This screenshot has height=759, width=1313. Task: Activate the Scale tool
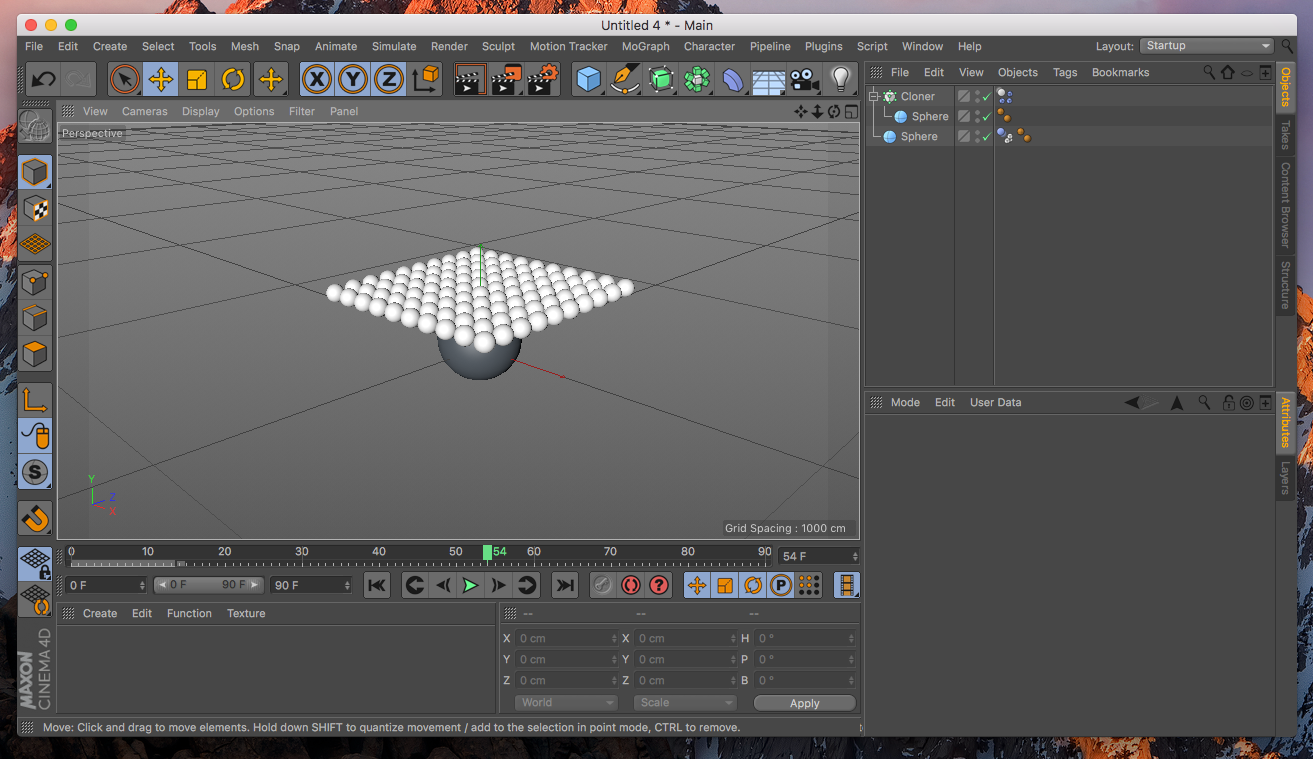click(197, 79)
